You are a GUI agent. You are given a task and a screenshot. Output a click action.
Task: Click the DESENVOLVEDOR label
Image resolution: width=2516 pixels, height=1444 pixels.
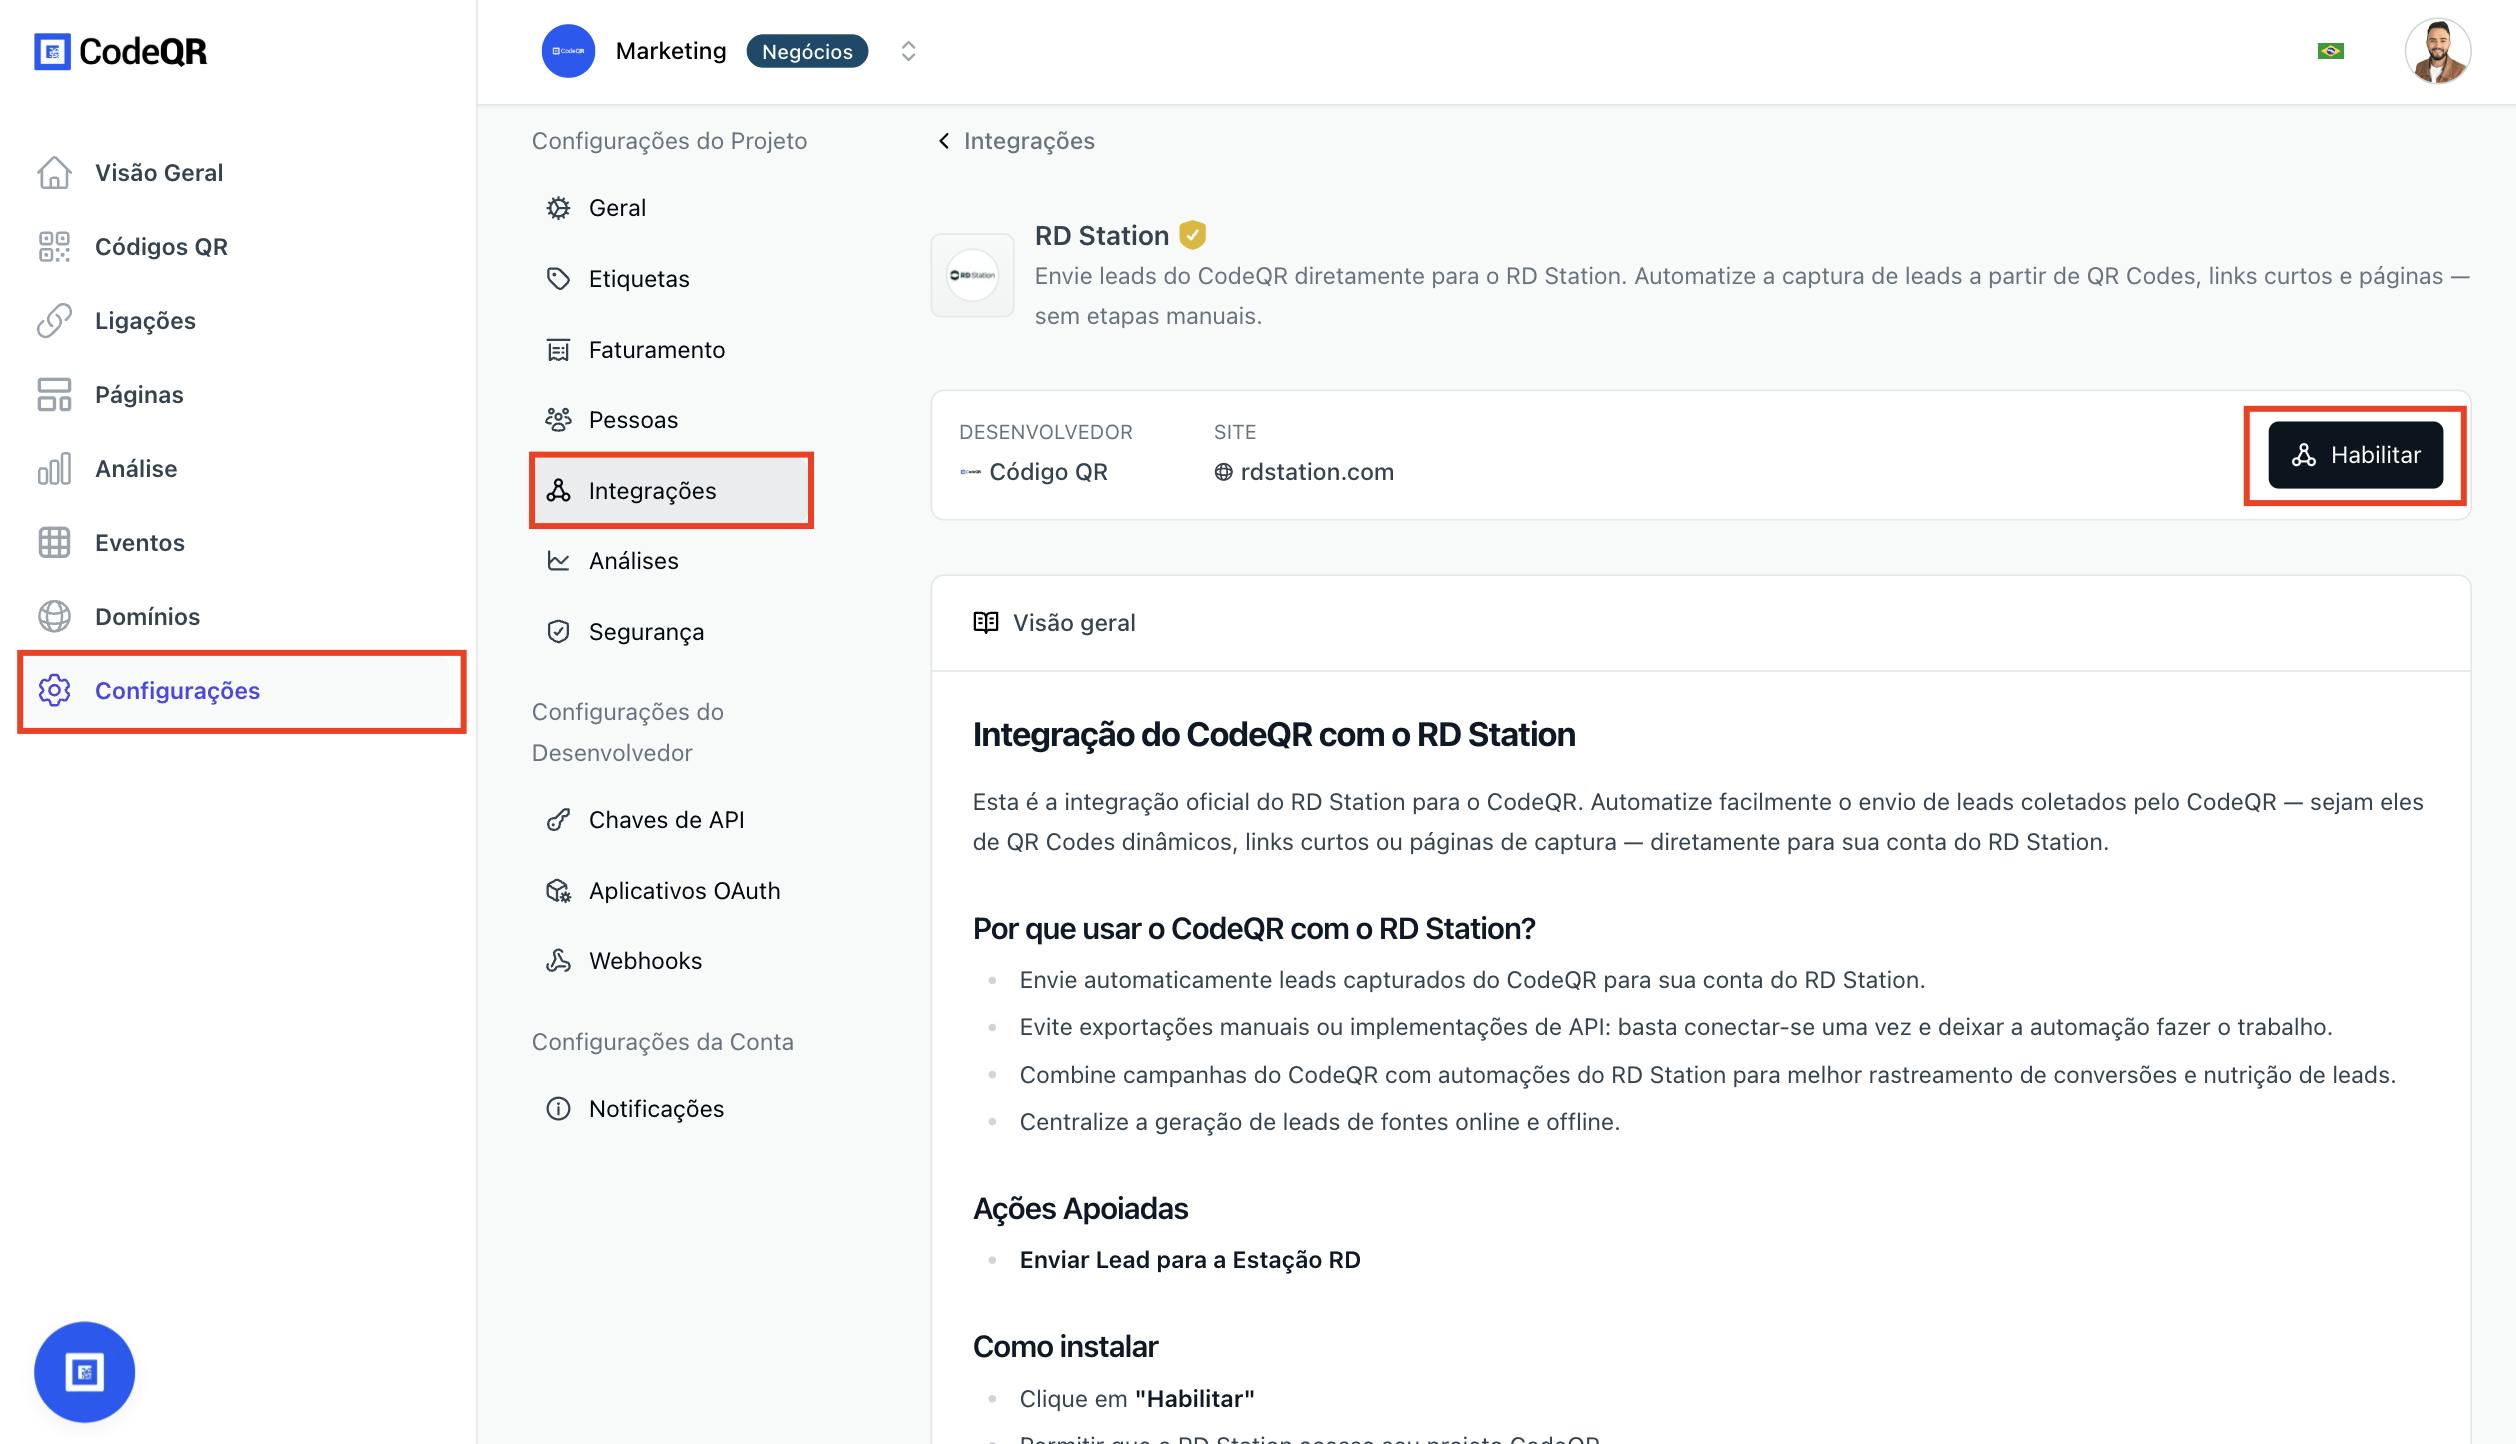[1046, 432]
